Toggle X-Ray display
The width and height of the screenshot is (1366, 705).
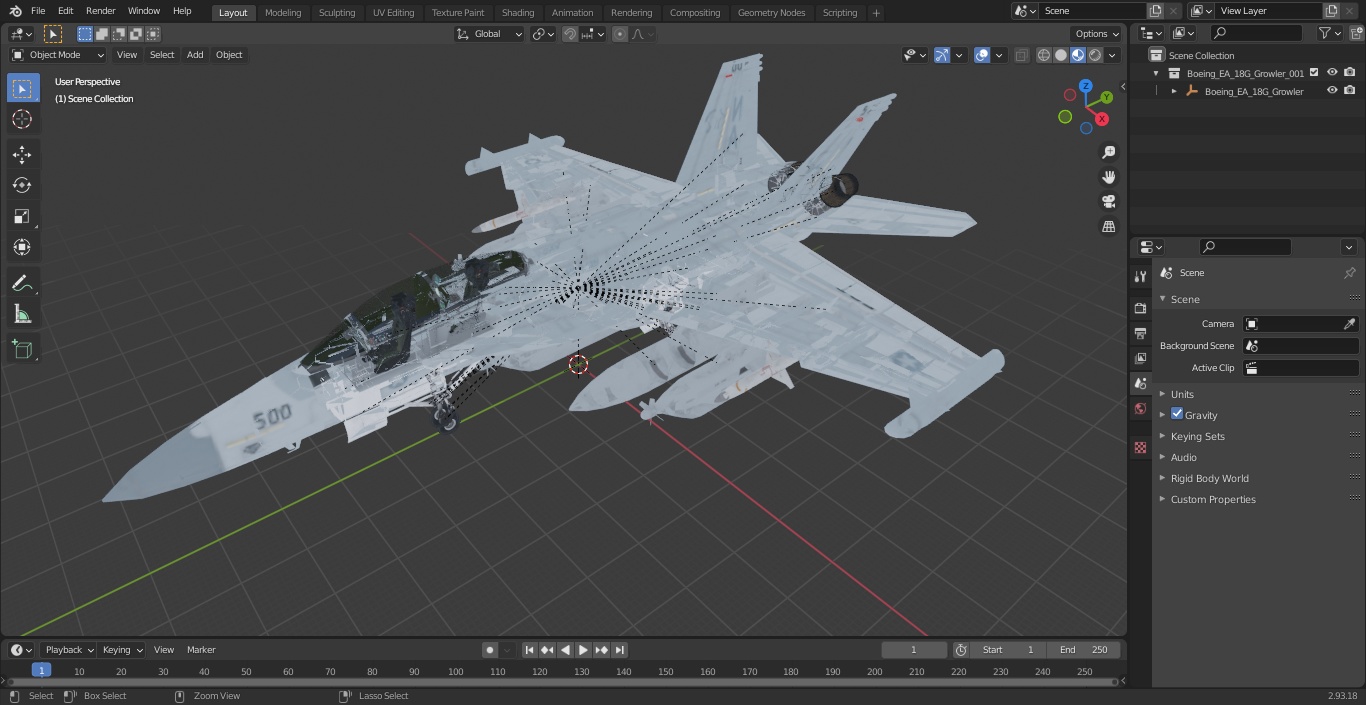coord(1021,55)
